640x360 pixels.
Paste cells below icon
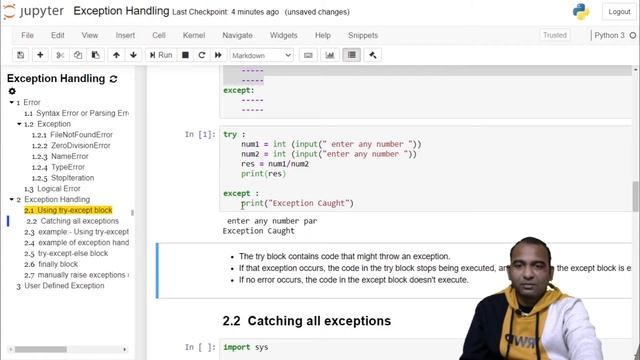(96, 55)
